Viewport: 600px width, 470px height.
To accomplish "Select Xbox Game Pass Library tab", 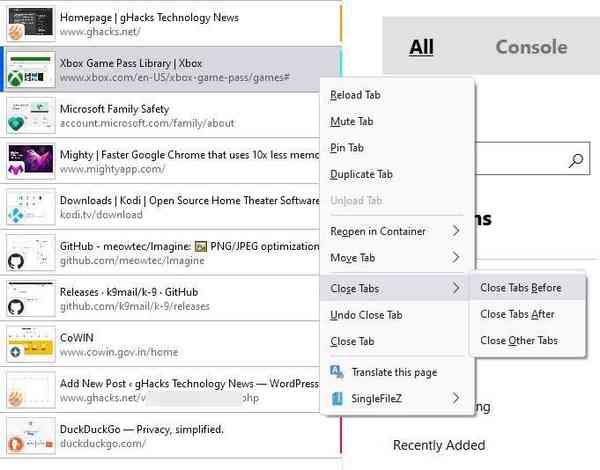I will click(x=171, y=69).
